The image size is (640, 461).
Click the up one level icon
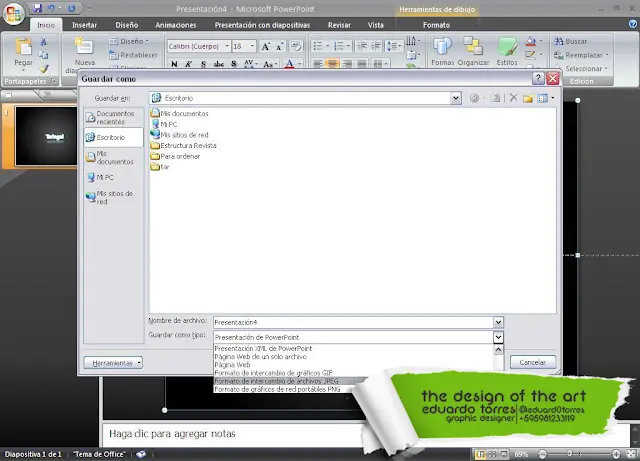point(495,98)
